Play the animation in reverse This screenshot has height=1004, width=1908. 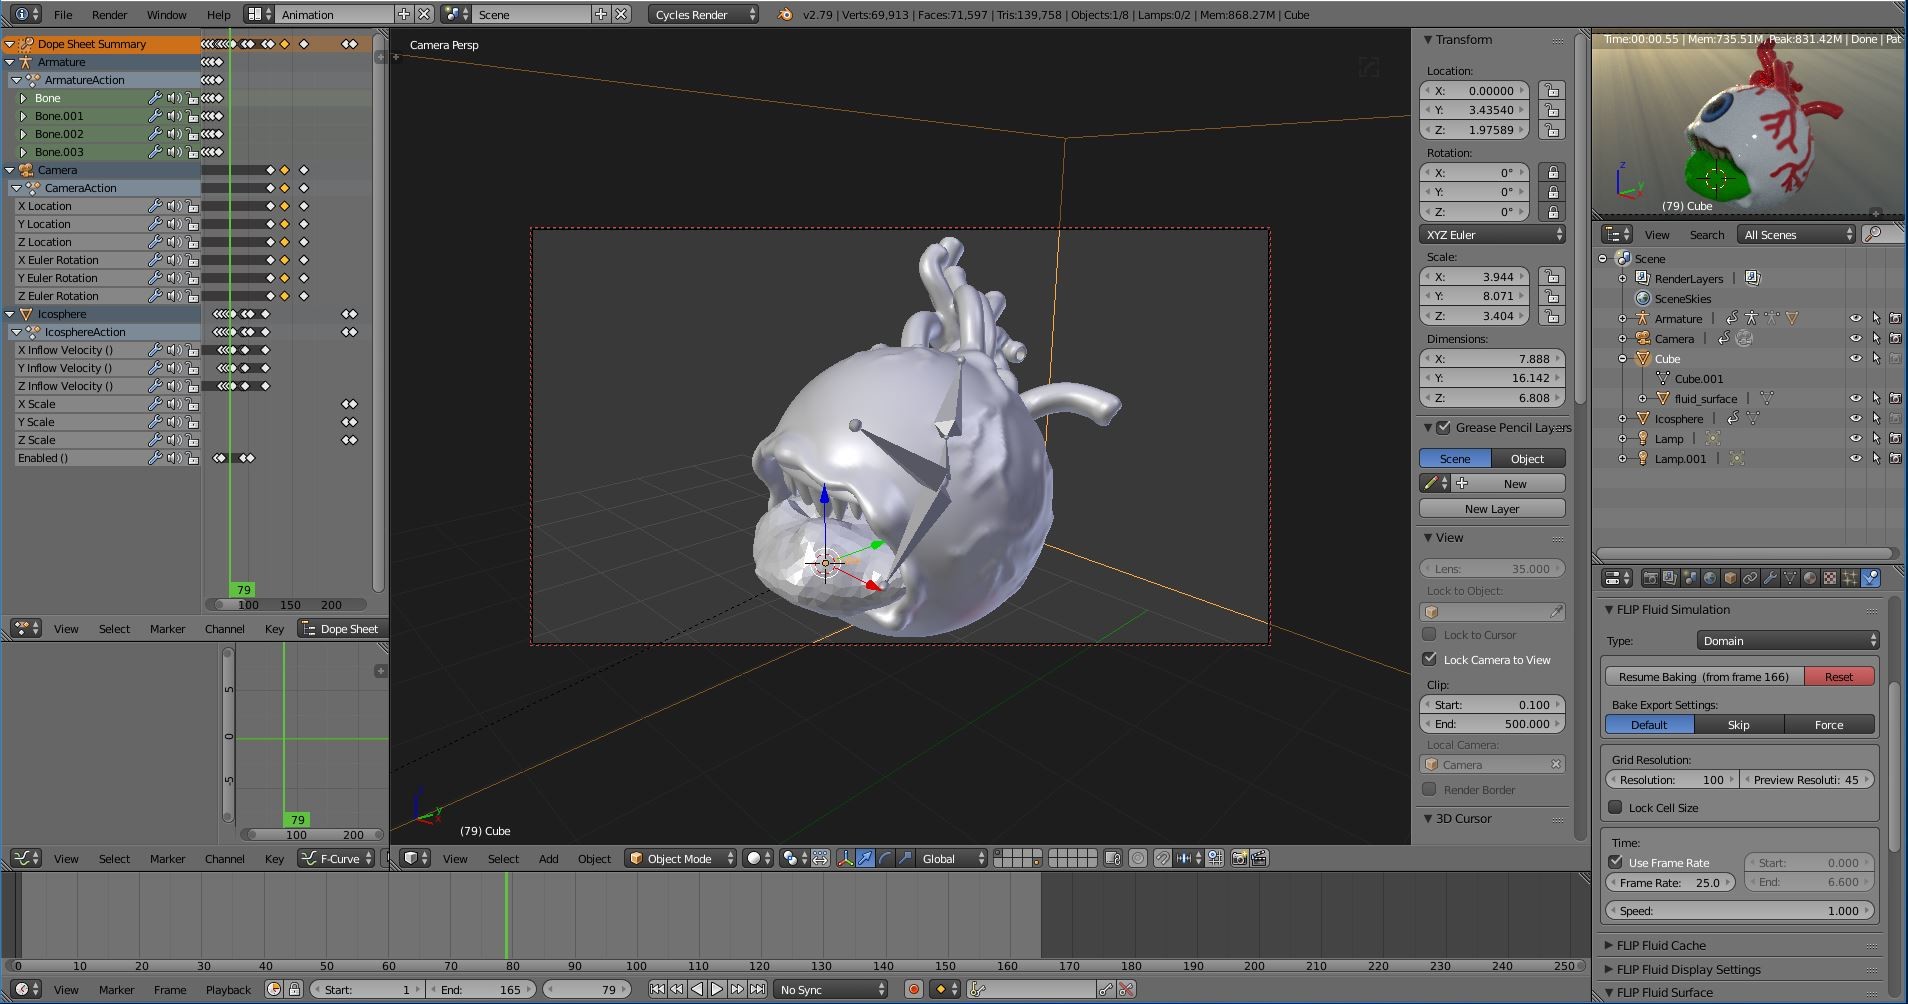(x=697, y=989)
